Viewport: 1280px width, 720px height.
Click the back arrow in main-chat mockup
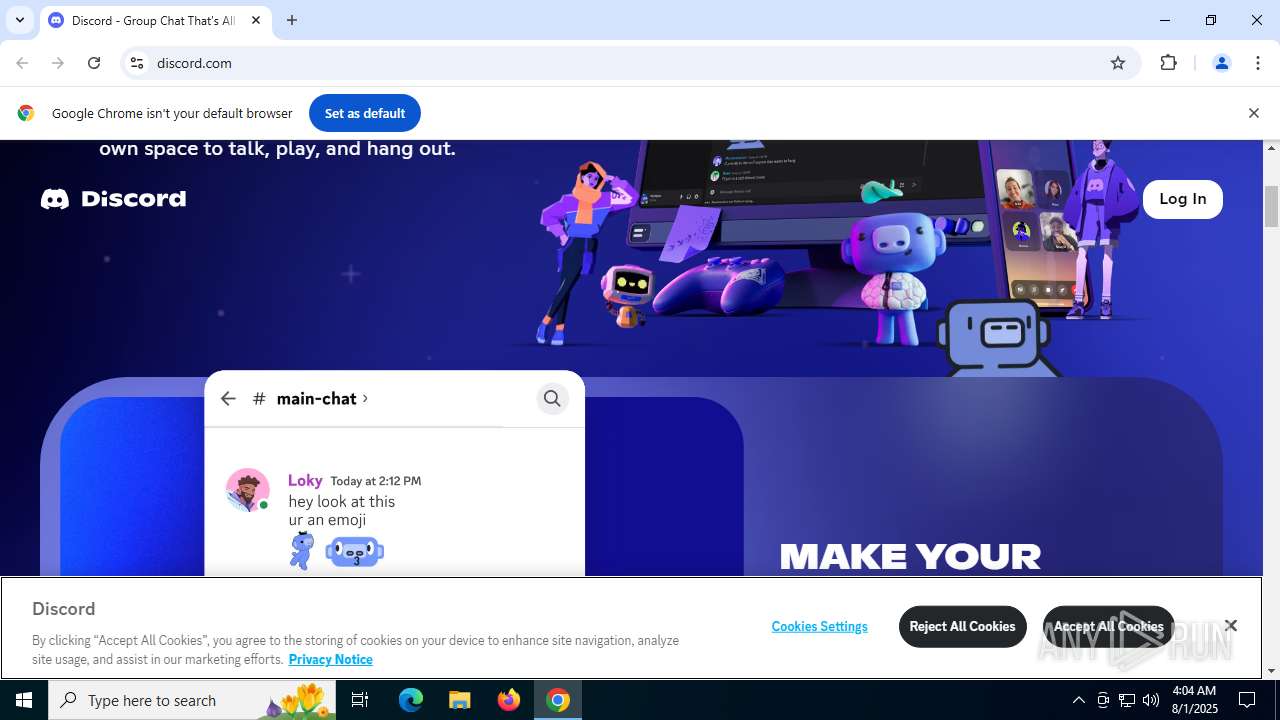tap(228, 399)
